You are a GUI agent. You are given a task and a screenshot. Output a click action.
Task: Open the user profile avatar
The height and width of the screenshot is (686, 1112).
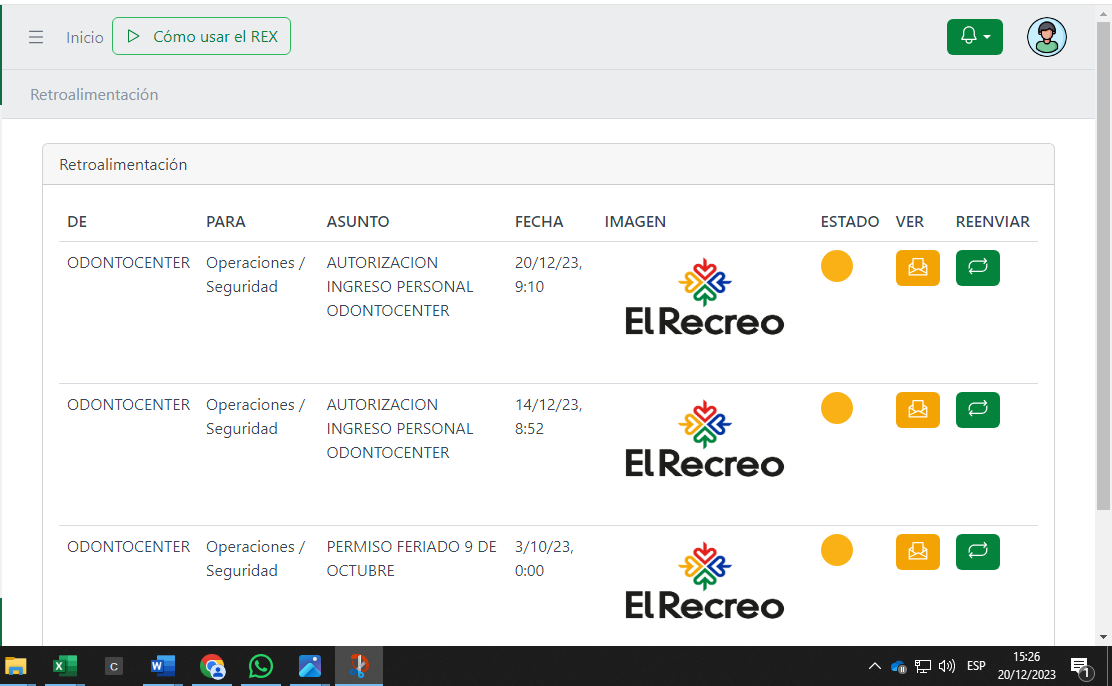click(1047, 37)
